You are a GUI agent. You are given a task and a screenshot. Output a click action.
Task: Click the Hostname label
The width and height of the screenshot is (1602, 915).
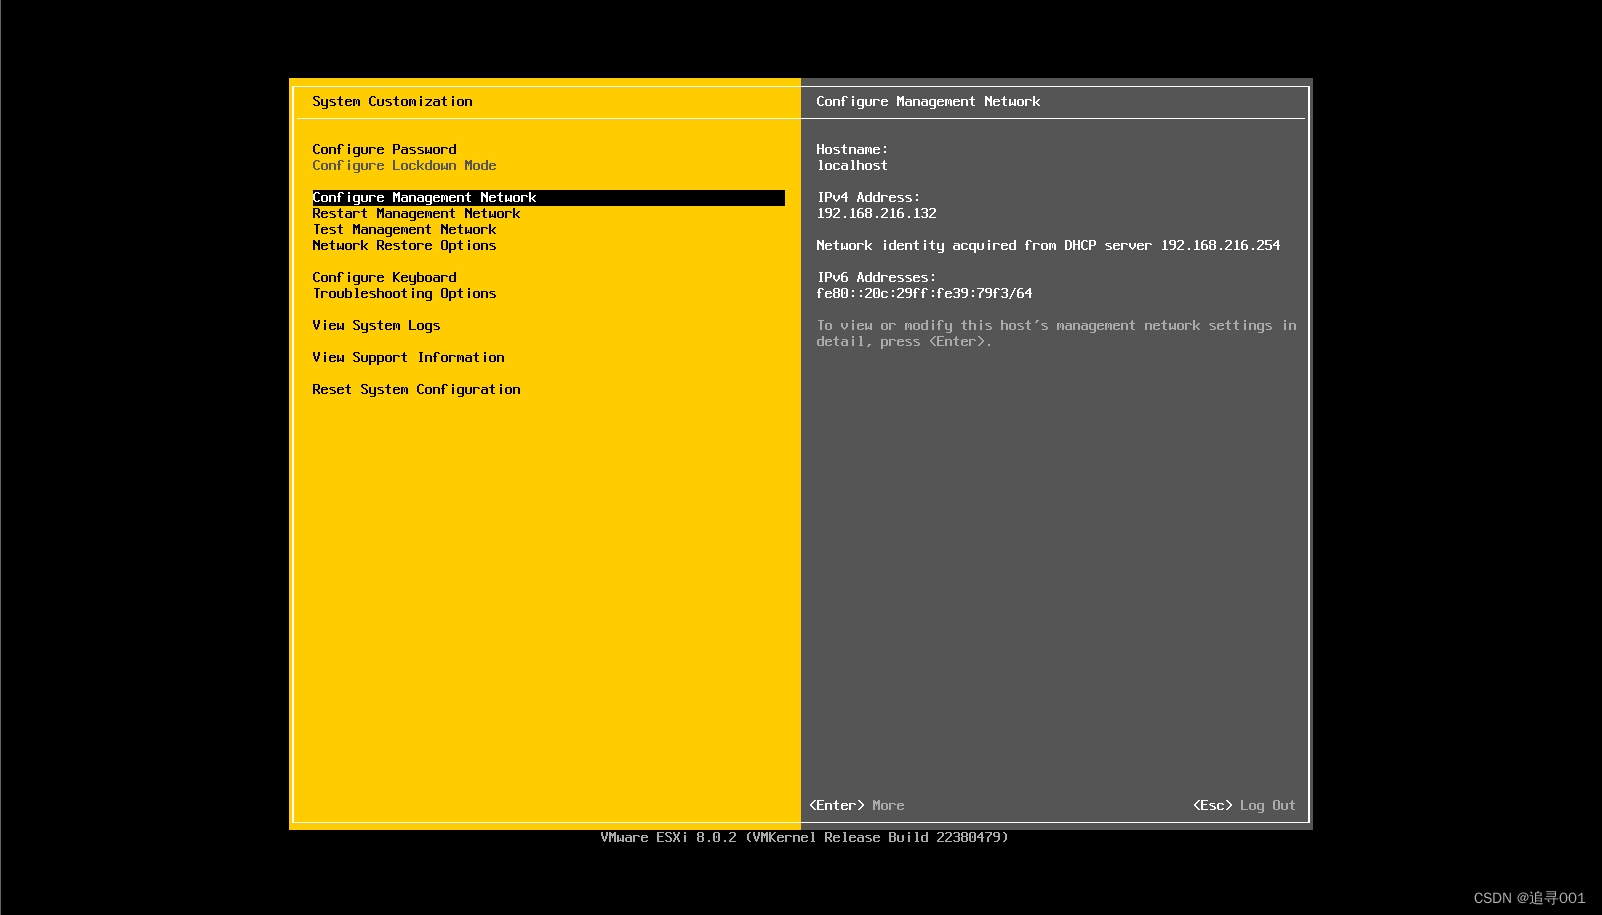[852, 150]
